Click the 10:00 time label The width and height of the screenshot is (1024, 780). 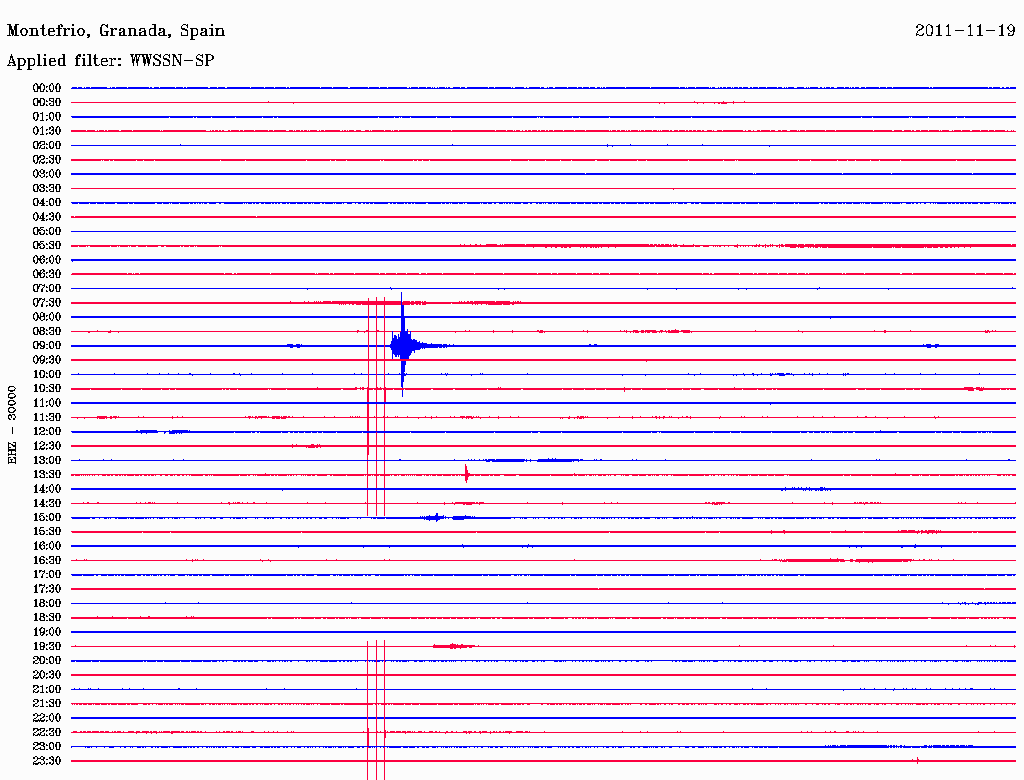(x=47, y=374)
